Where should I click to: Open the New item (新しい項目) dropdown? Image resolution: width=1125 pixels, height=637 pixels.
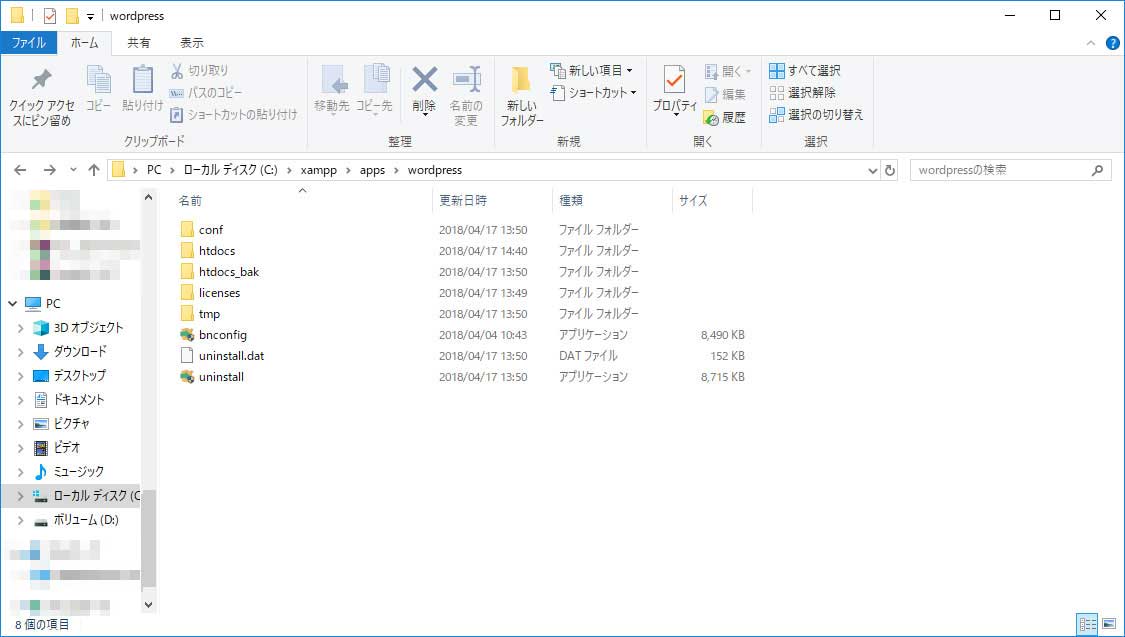point(592,70)
